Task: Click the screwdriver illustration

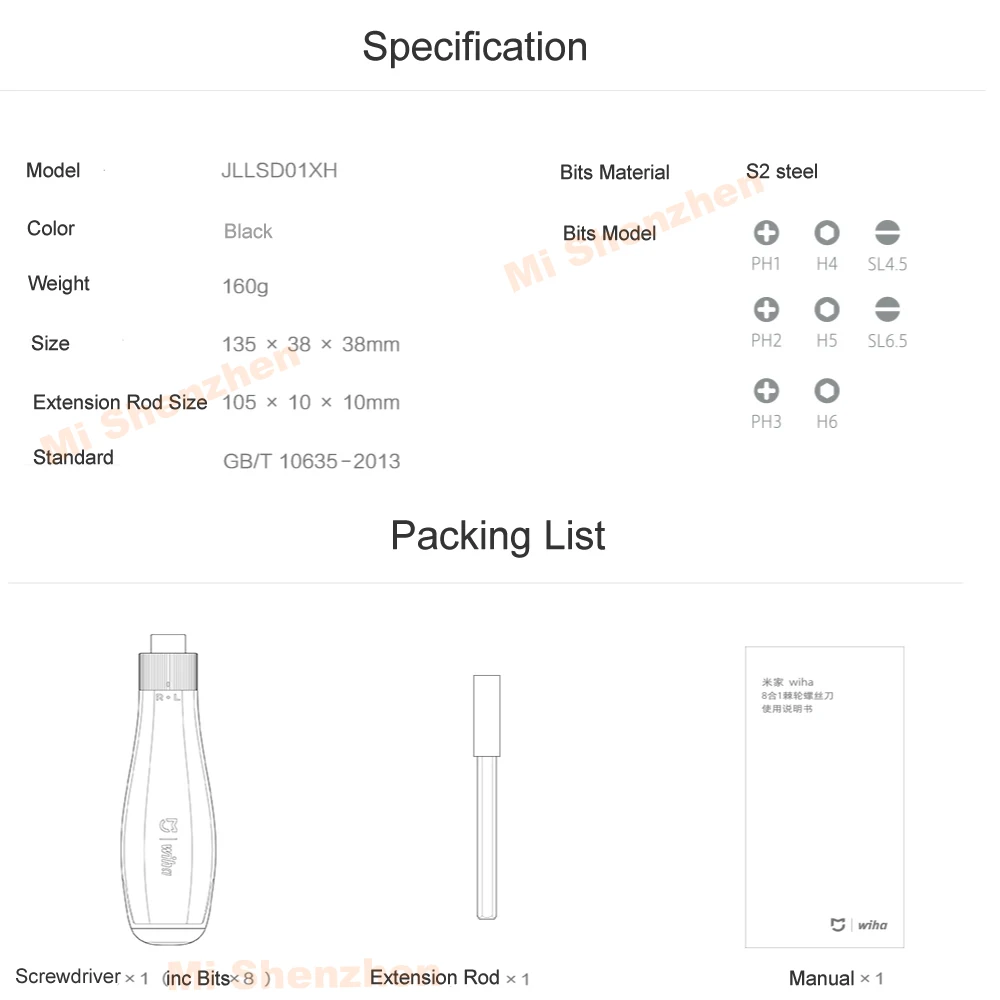Action: [168, 789]
